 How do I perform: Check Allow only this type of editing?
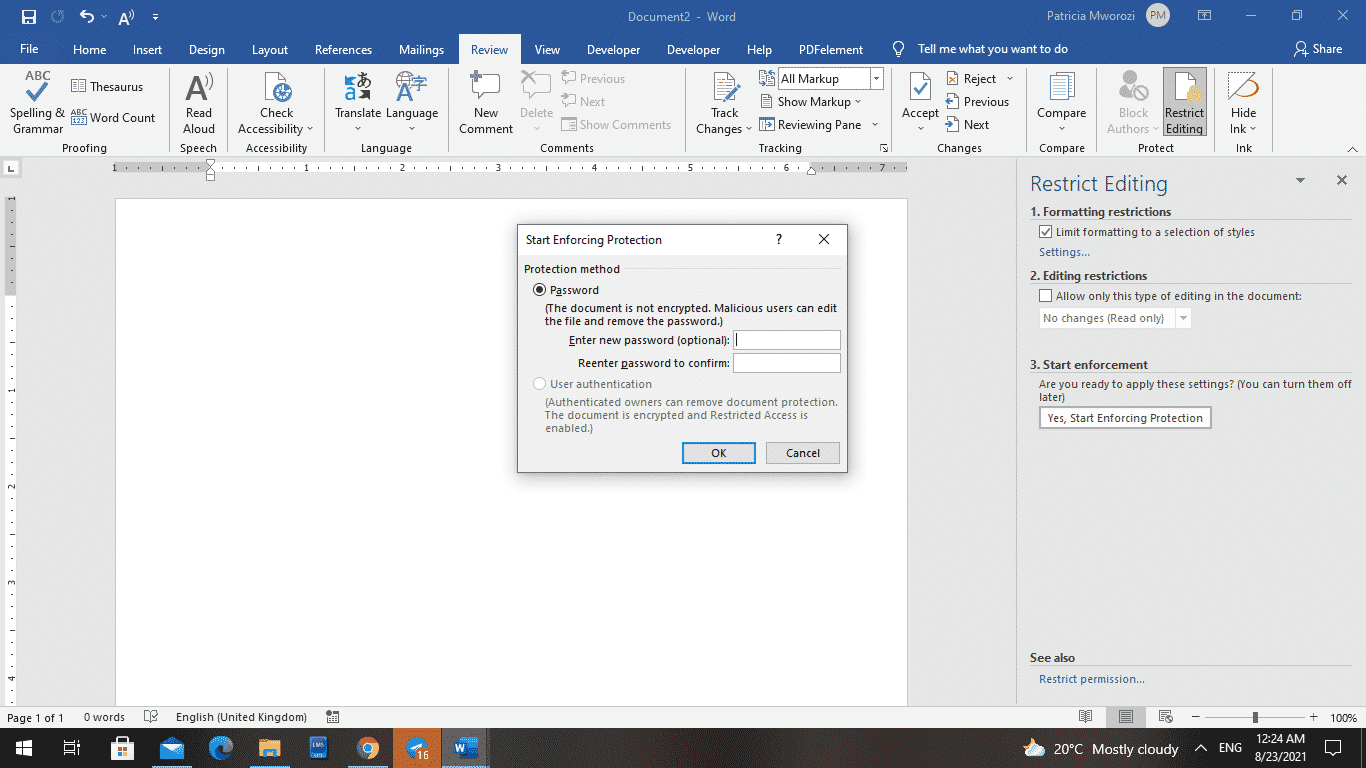(x=1045, y=295)
